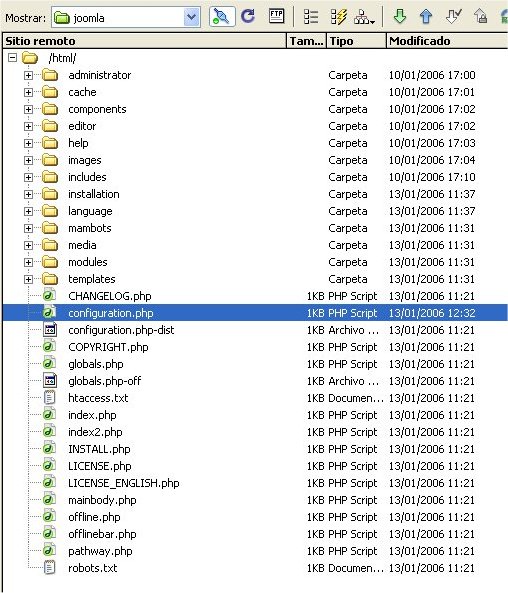Click the index.php file icon

[x=50, y=414]
